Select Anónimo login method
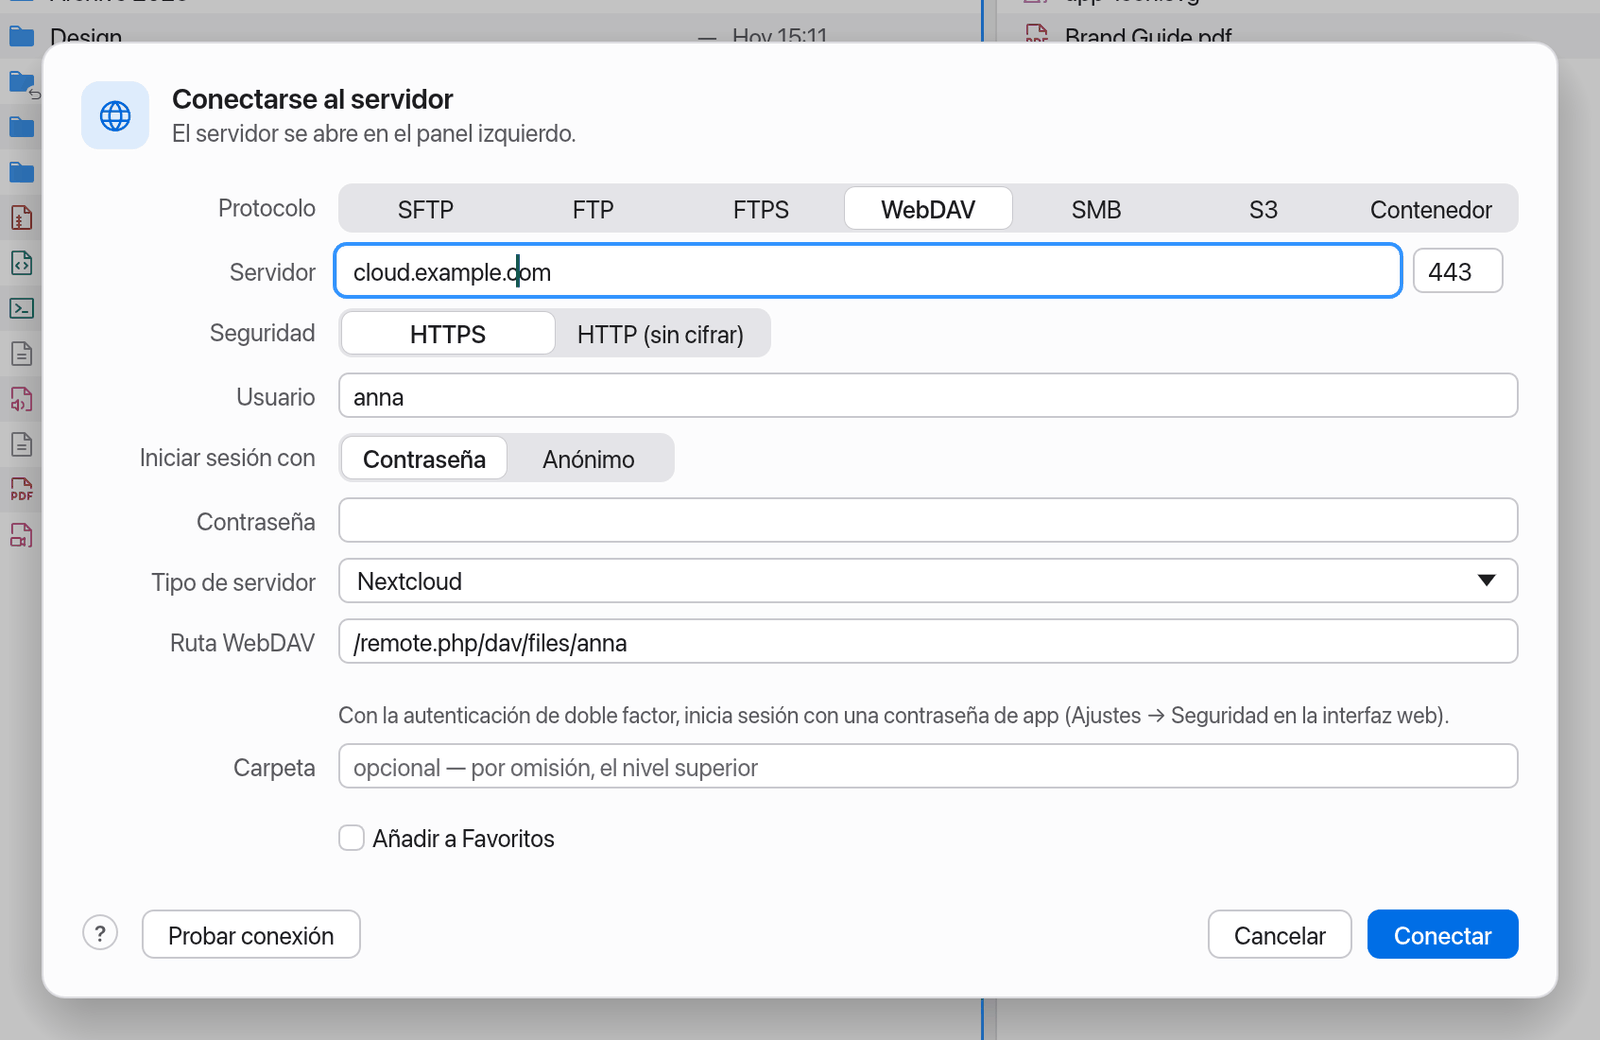1600x1040 pixels. click(589, 459)
